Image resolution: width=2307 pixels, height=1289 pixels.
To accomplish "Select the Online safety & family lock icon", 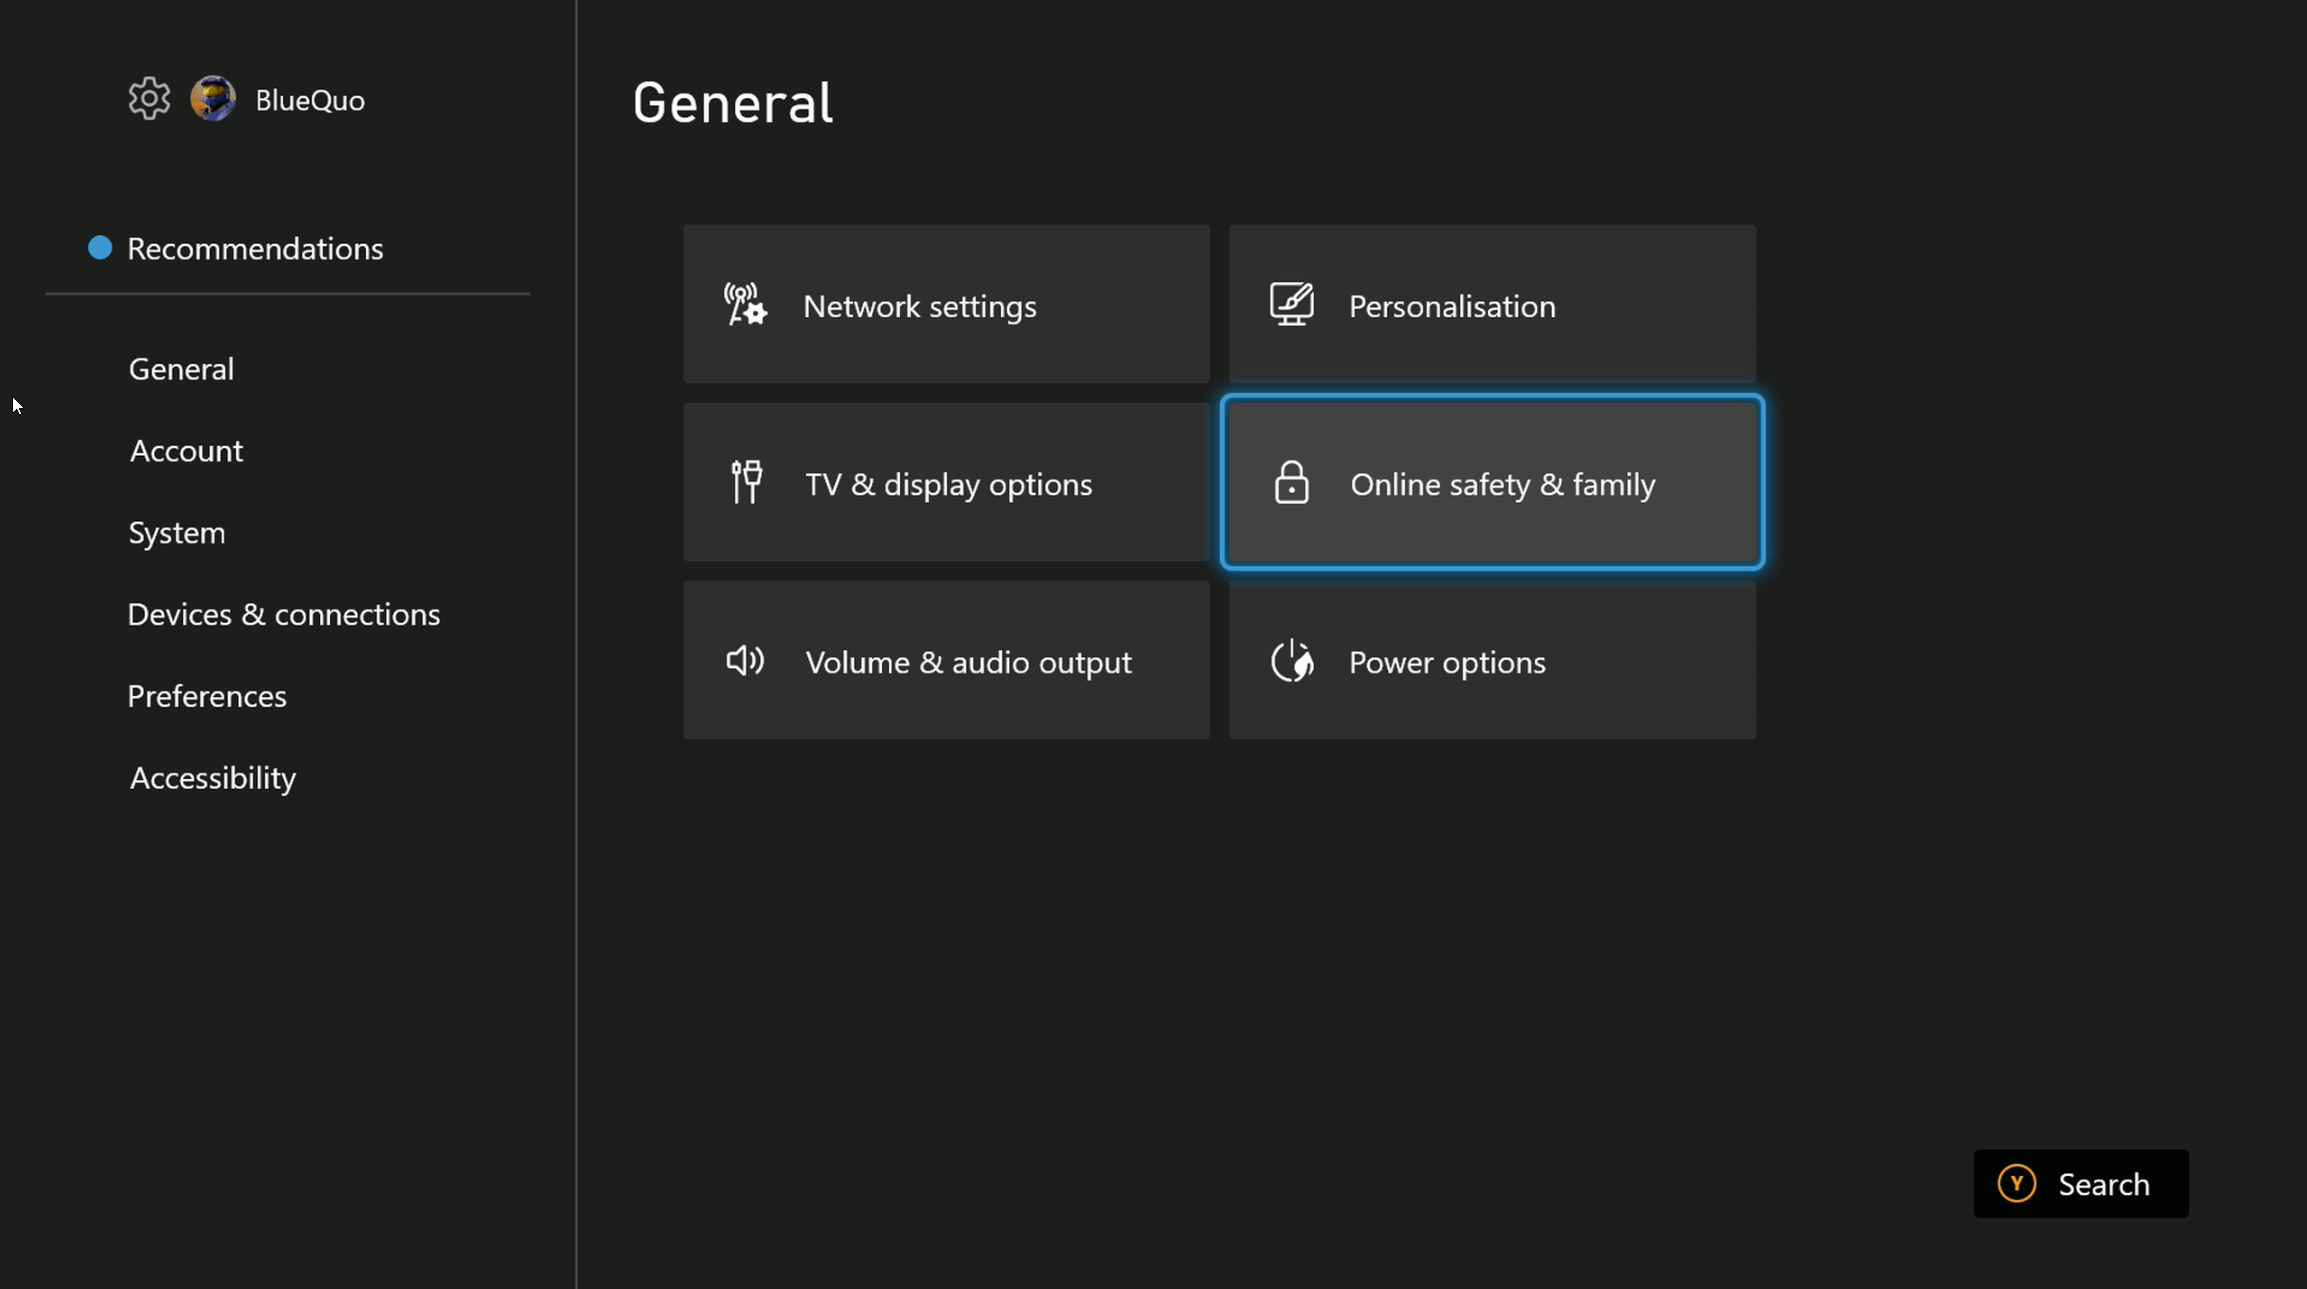I will pyautogui.click(x=1291, y=483).
